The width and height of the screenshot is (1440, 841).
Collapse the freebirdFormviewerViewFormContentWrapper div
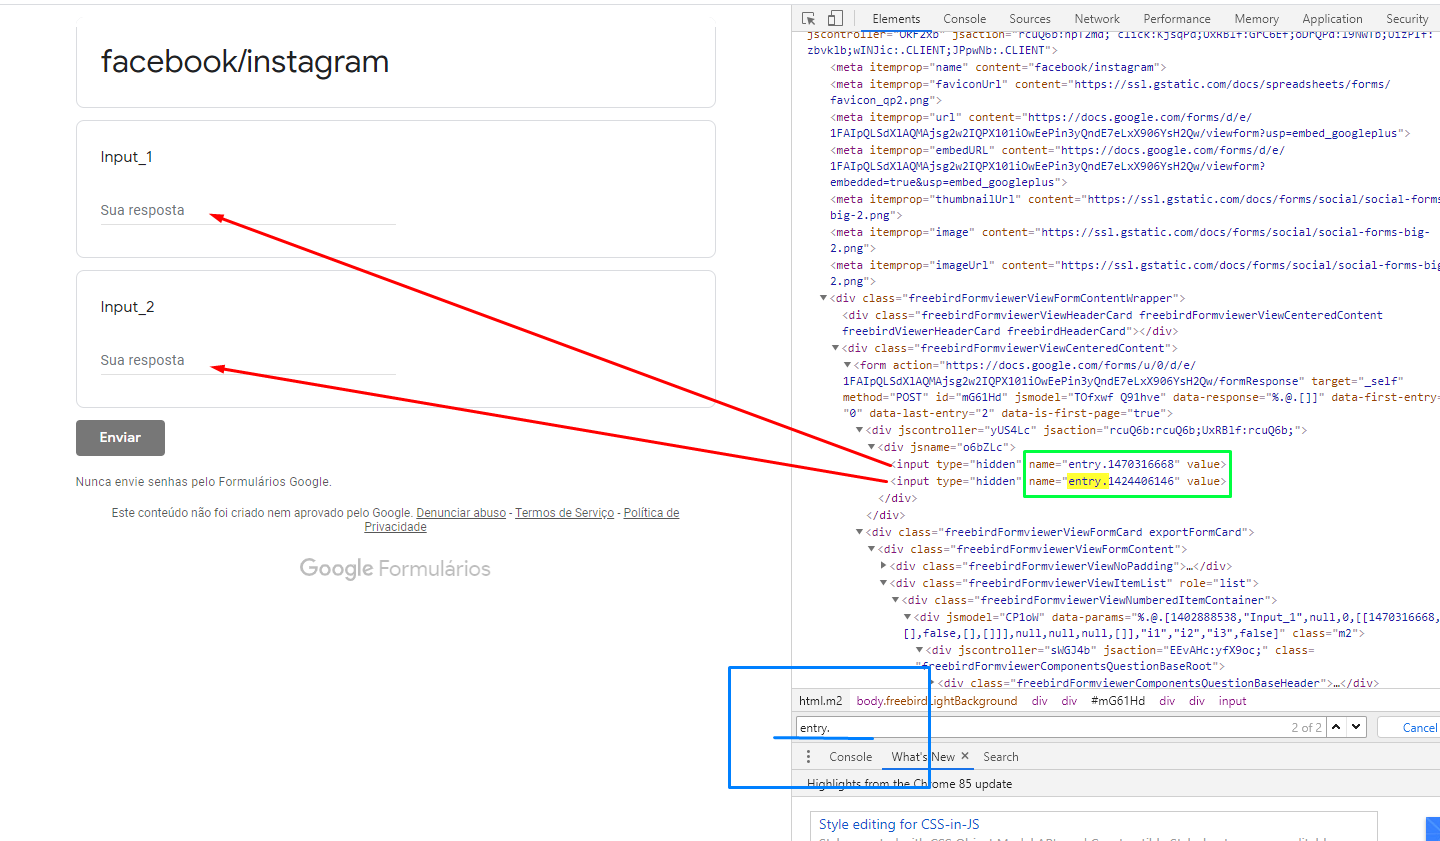coord(823,298)
